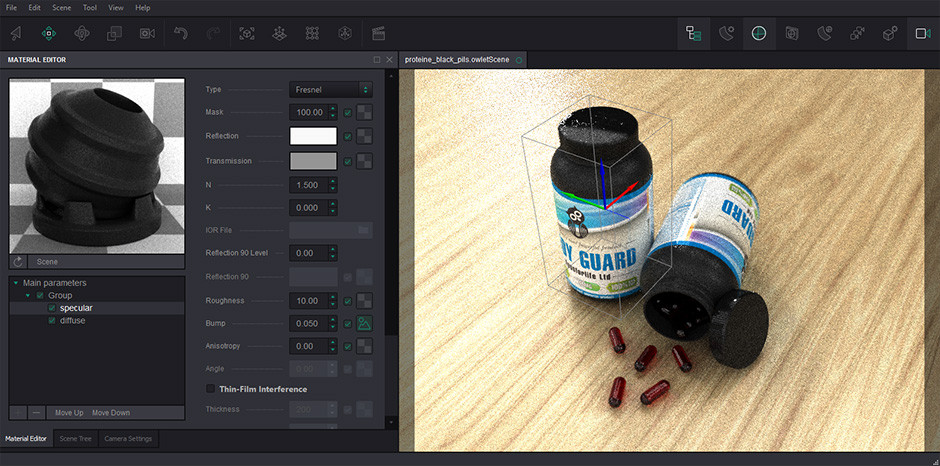The width and height of the screenshot is (940, 466).
Task: Open the Anisotropy texture slot
Action: coord(364,346)
